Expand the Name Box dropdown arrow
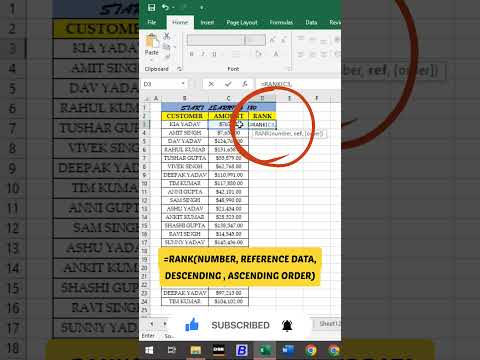 coord(183,84)
